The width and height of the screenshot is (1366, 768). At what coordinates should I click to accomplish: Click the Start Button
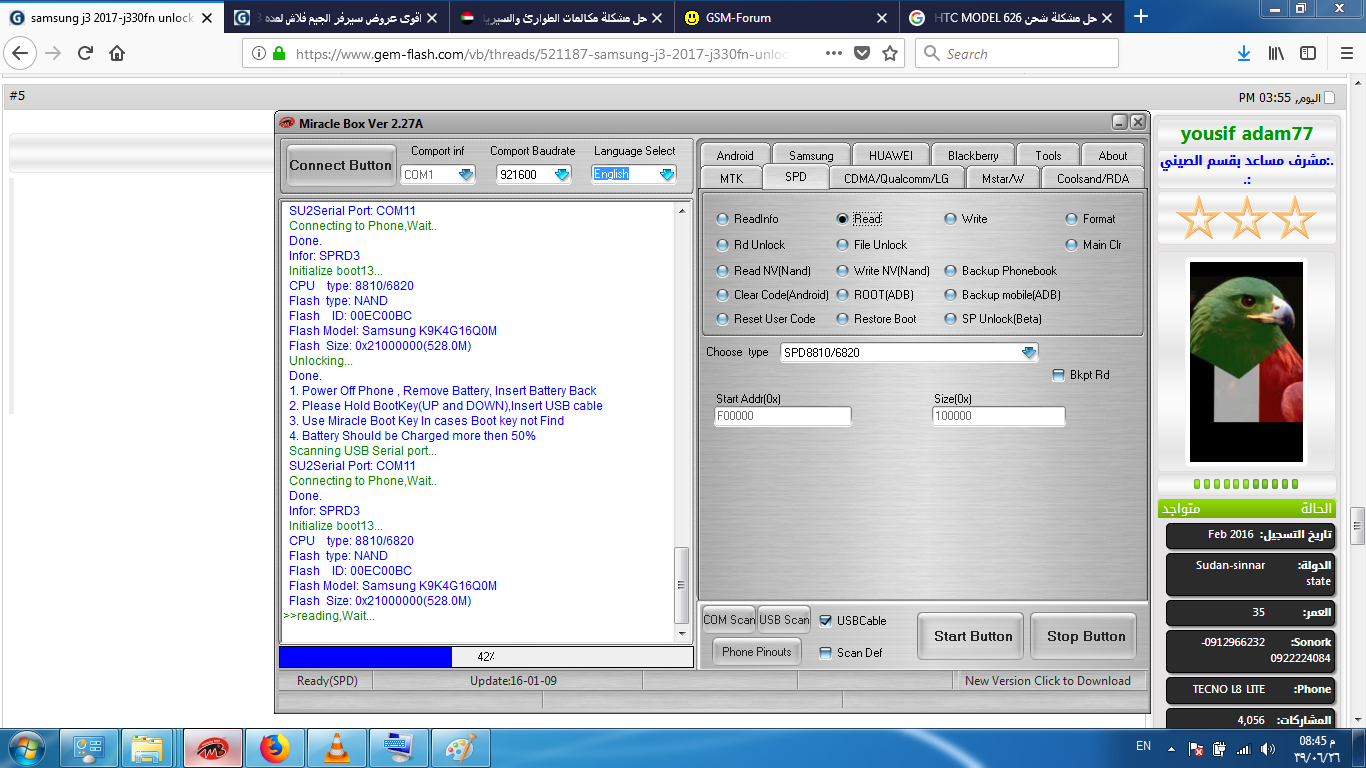973,636
